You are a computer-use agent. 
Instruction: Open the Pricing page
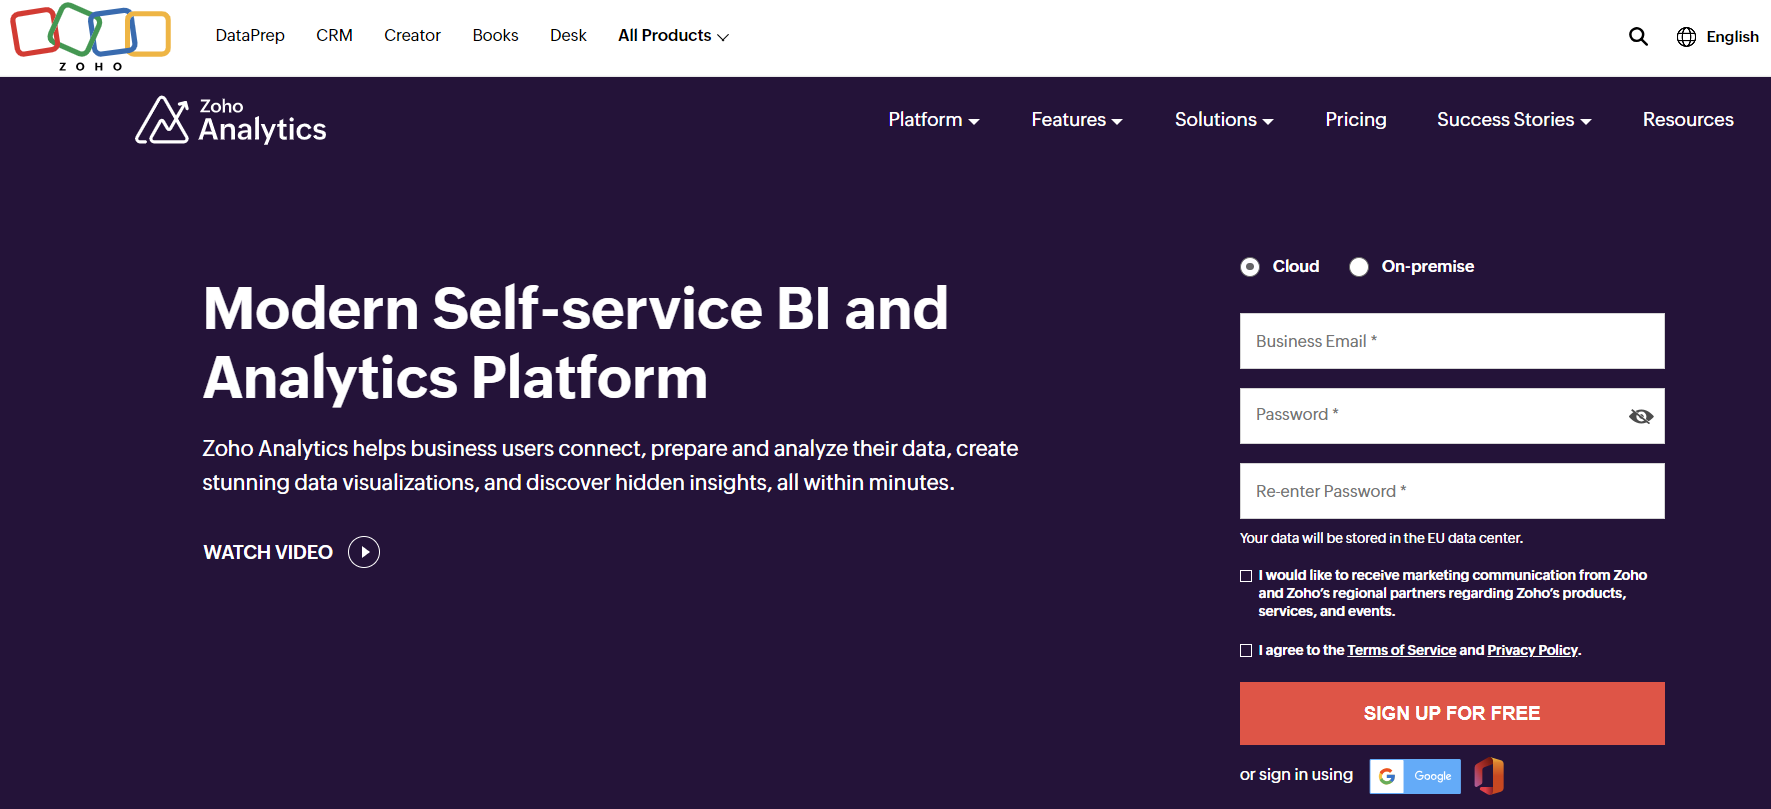(x=1356, y=120)
